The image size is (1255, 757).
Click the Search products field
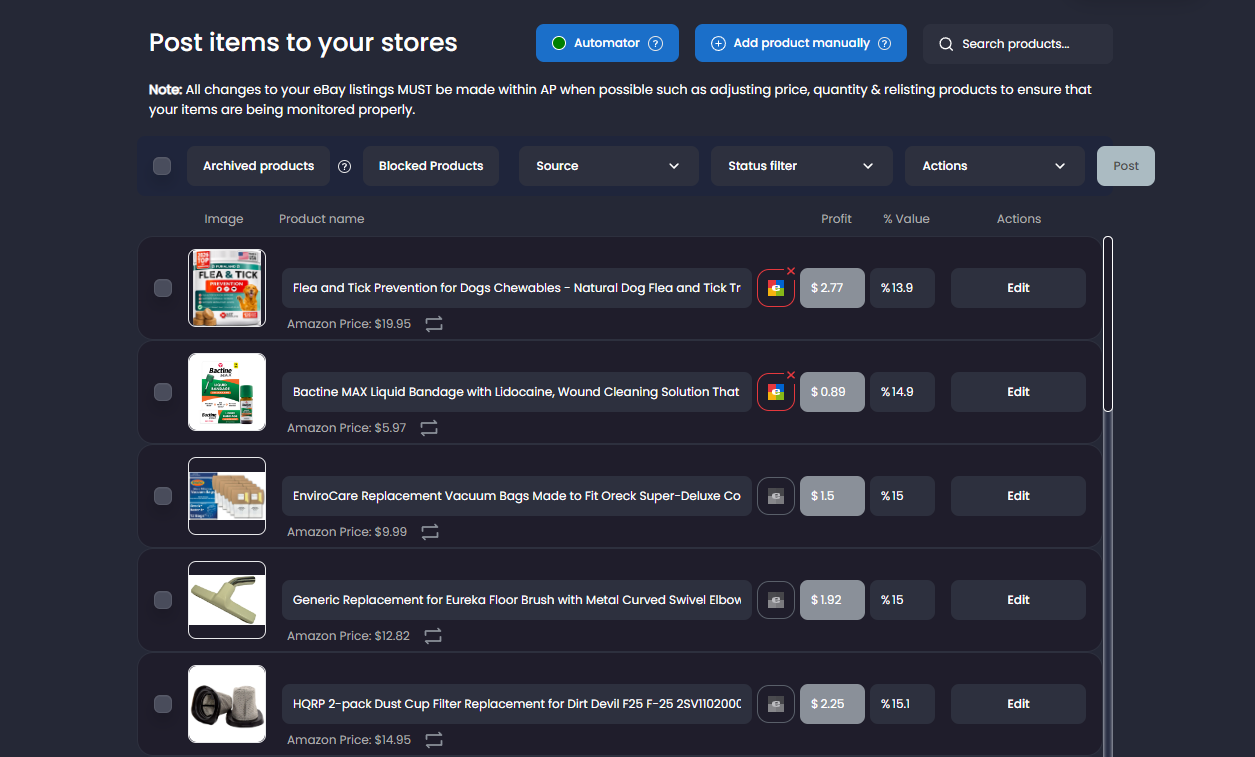(x=1018, y=44)
